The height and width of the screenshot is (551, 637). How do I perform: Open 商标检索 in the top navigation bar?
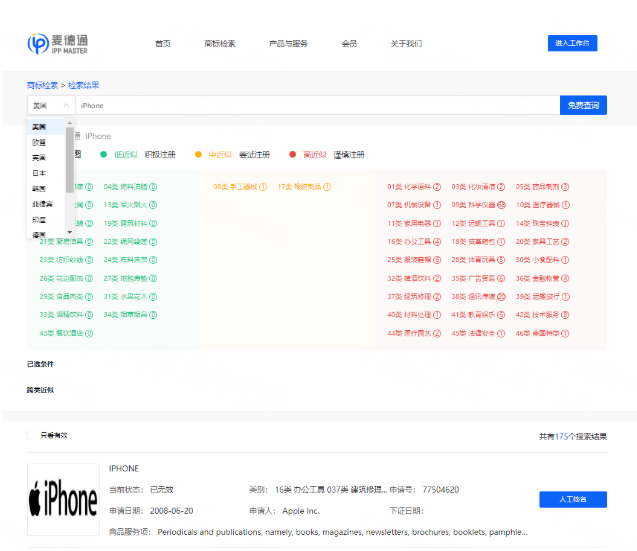(x=220, y=43)
